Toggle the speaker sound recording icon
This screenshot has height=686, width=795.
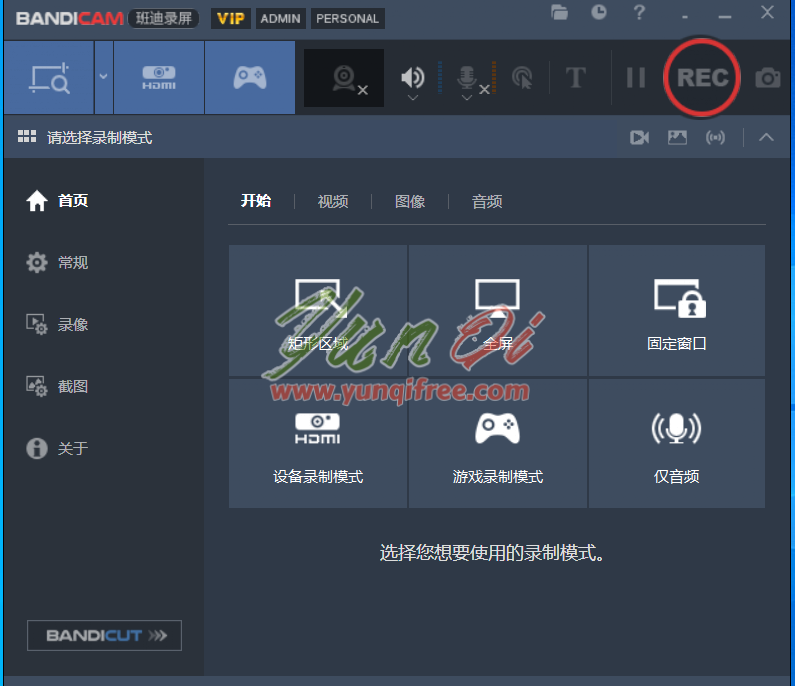click(x=413, y=77)
